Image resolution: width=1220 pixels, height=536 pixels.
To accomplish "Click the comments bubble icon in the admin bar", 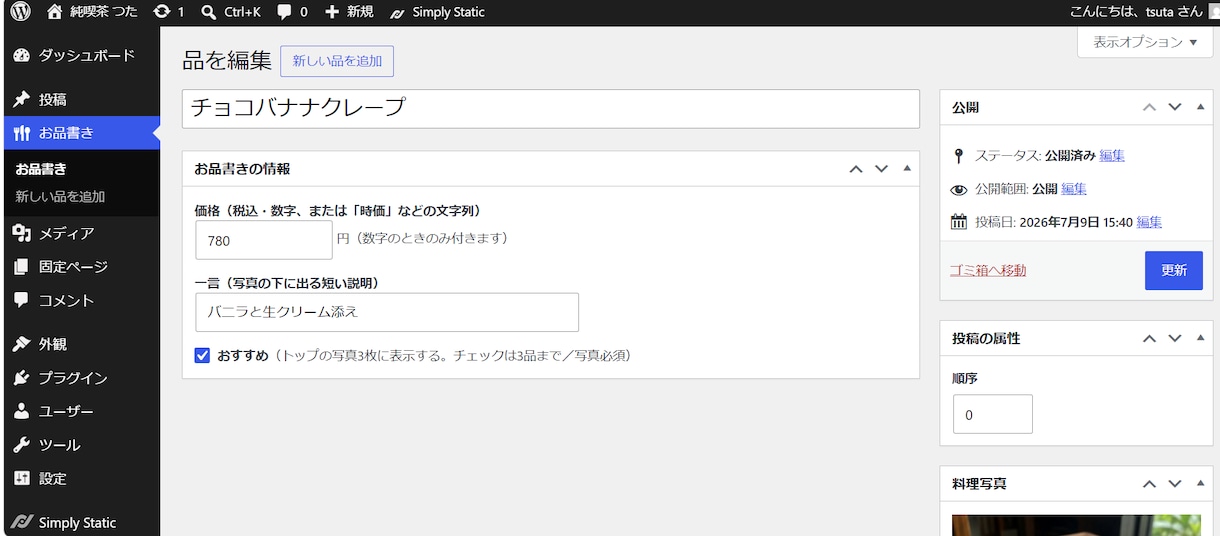I will 285,12.
